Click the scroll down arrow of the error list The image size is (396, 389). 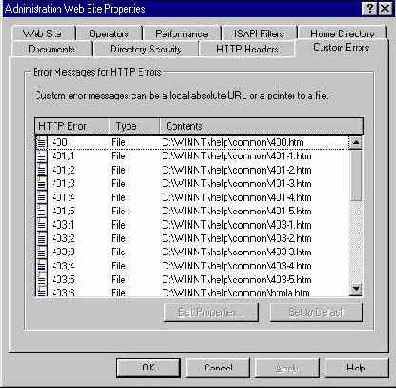[356, 289]
